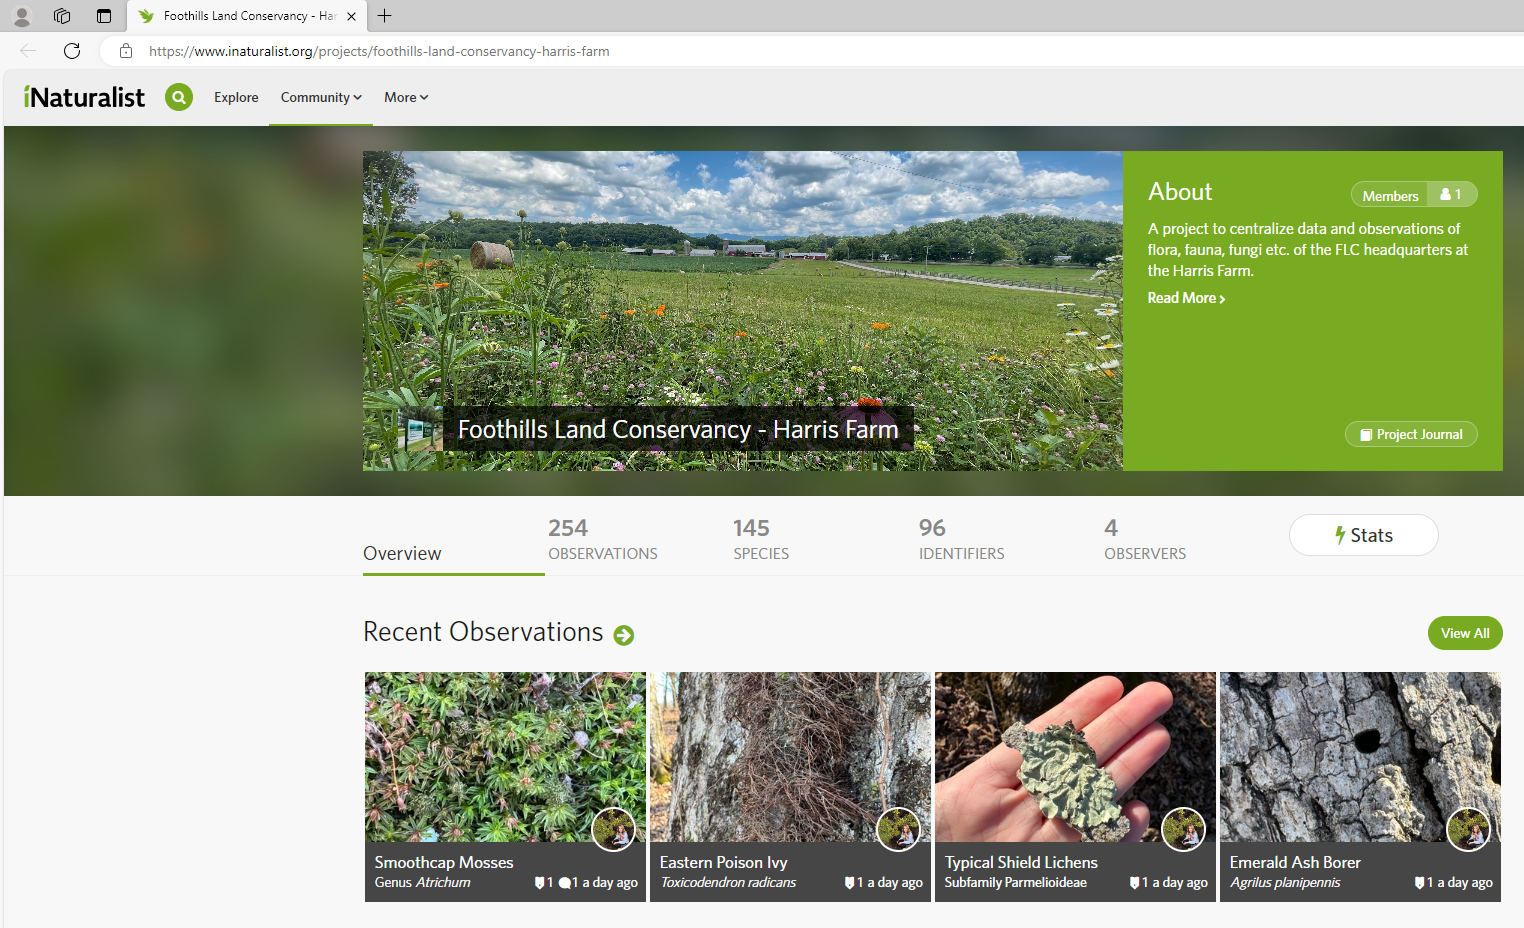Expand About with Read More
The image size is (1524, 928).
1184,297
